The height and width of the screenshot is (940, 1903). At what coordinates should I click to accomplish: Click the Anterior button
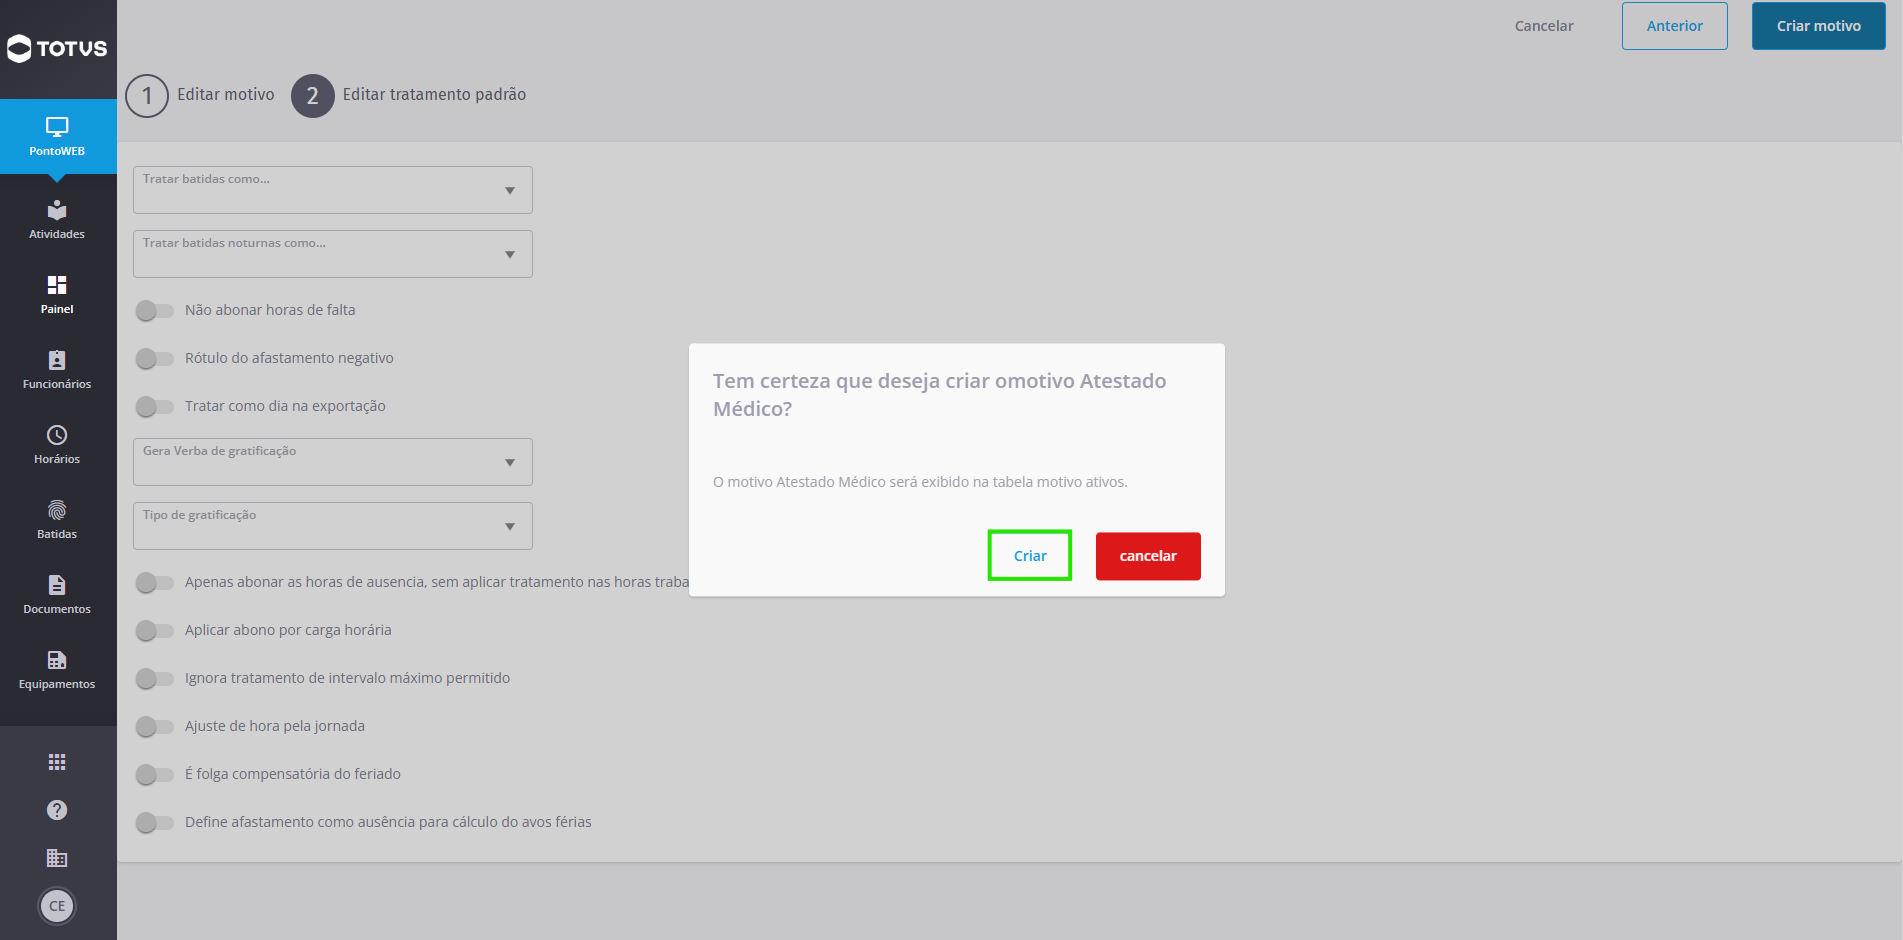[x=1675, y=26]
